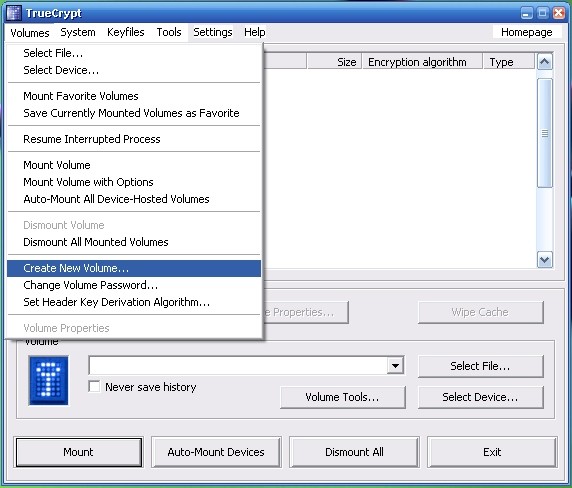
Task: Select Auto-Mount All Device-Hosted Volumes
Action: point(134,199)
